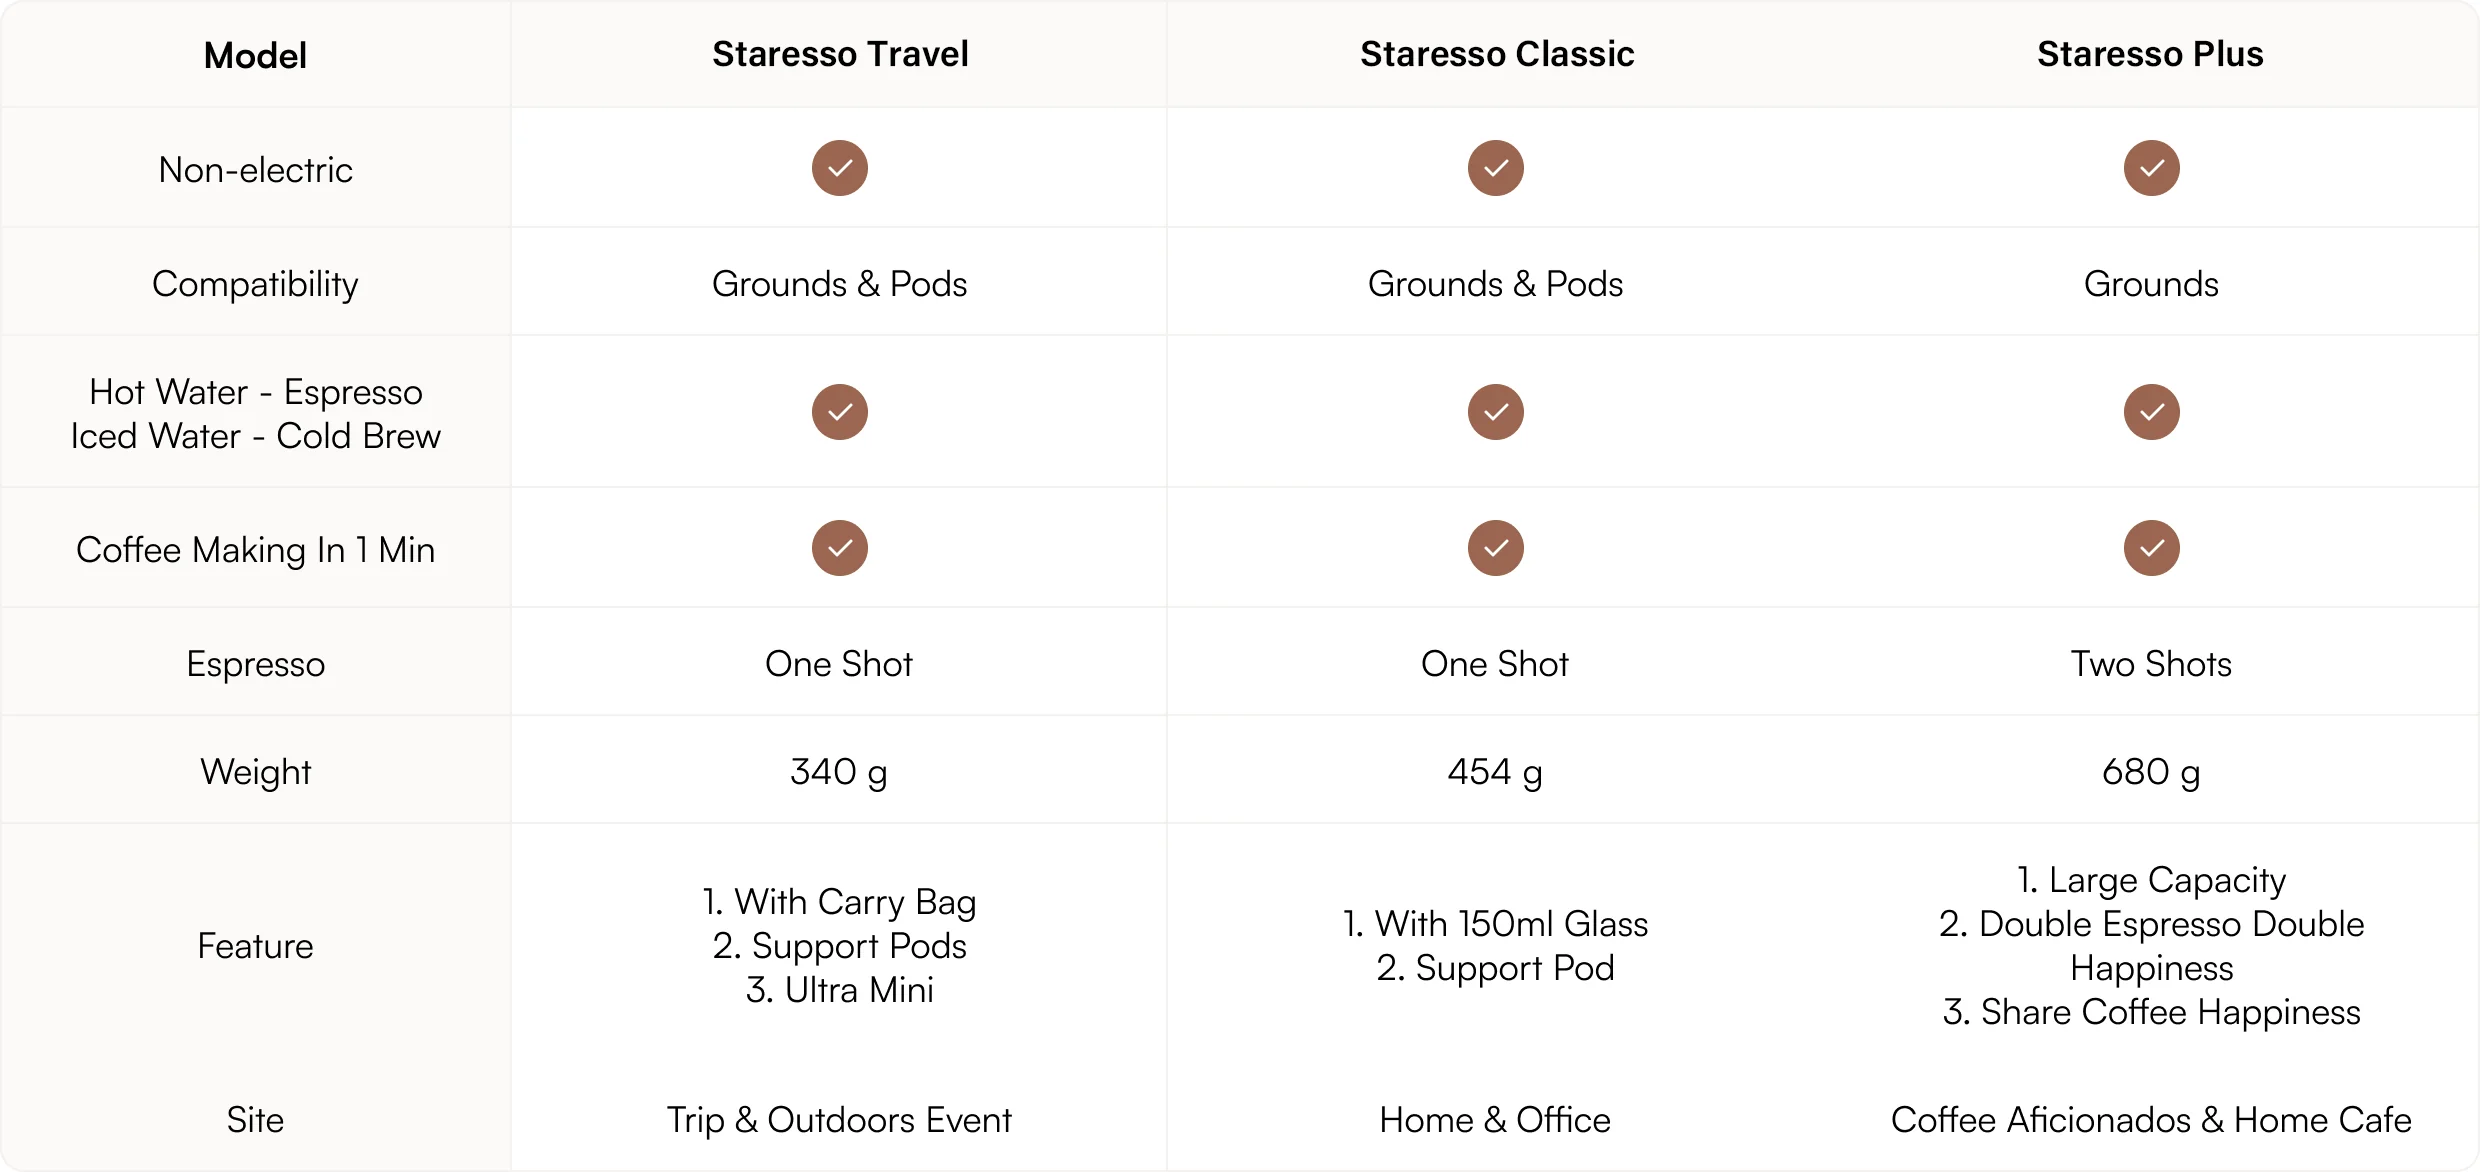Select the Staresso Plus column header

2150,54
